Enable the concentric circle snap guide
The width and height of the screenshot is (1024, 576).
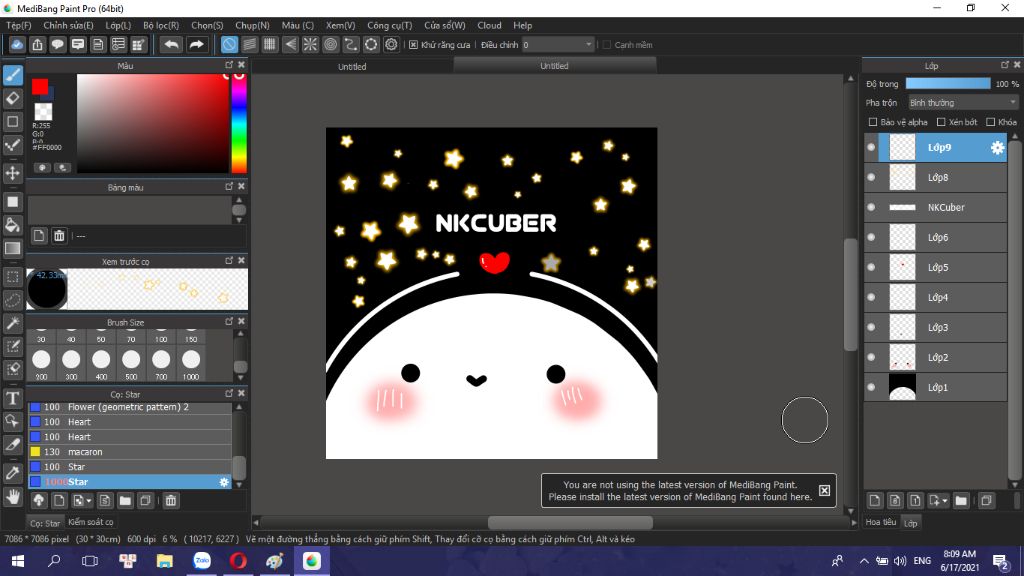coord(330,44)
